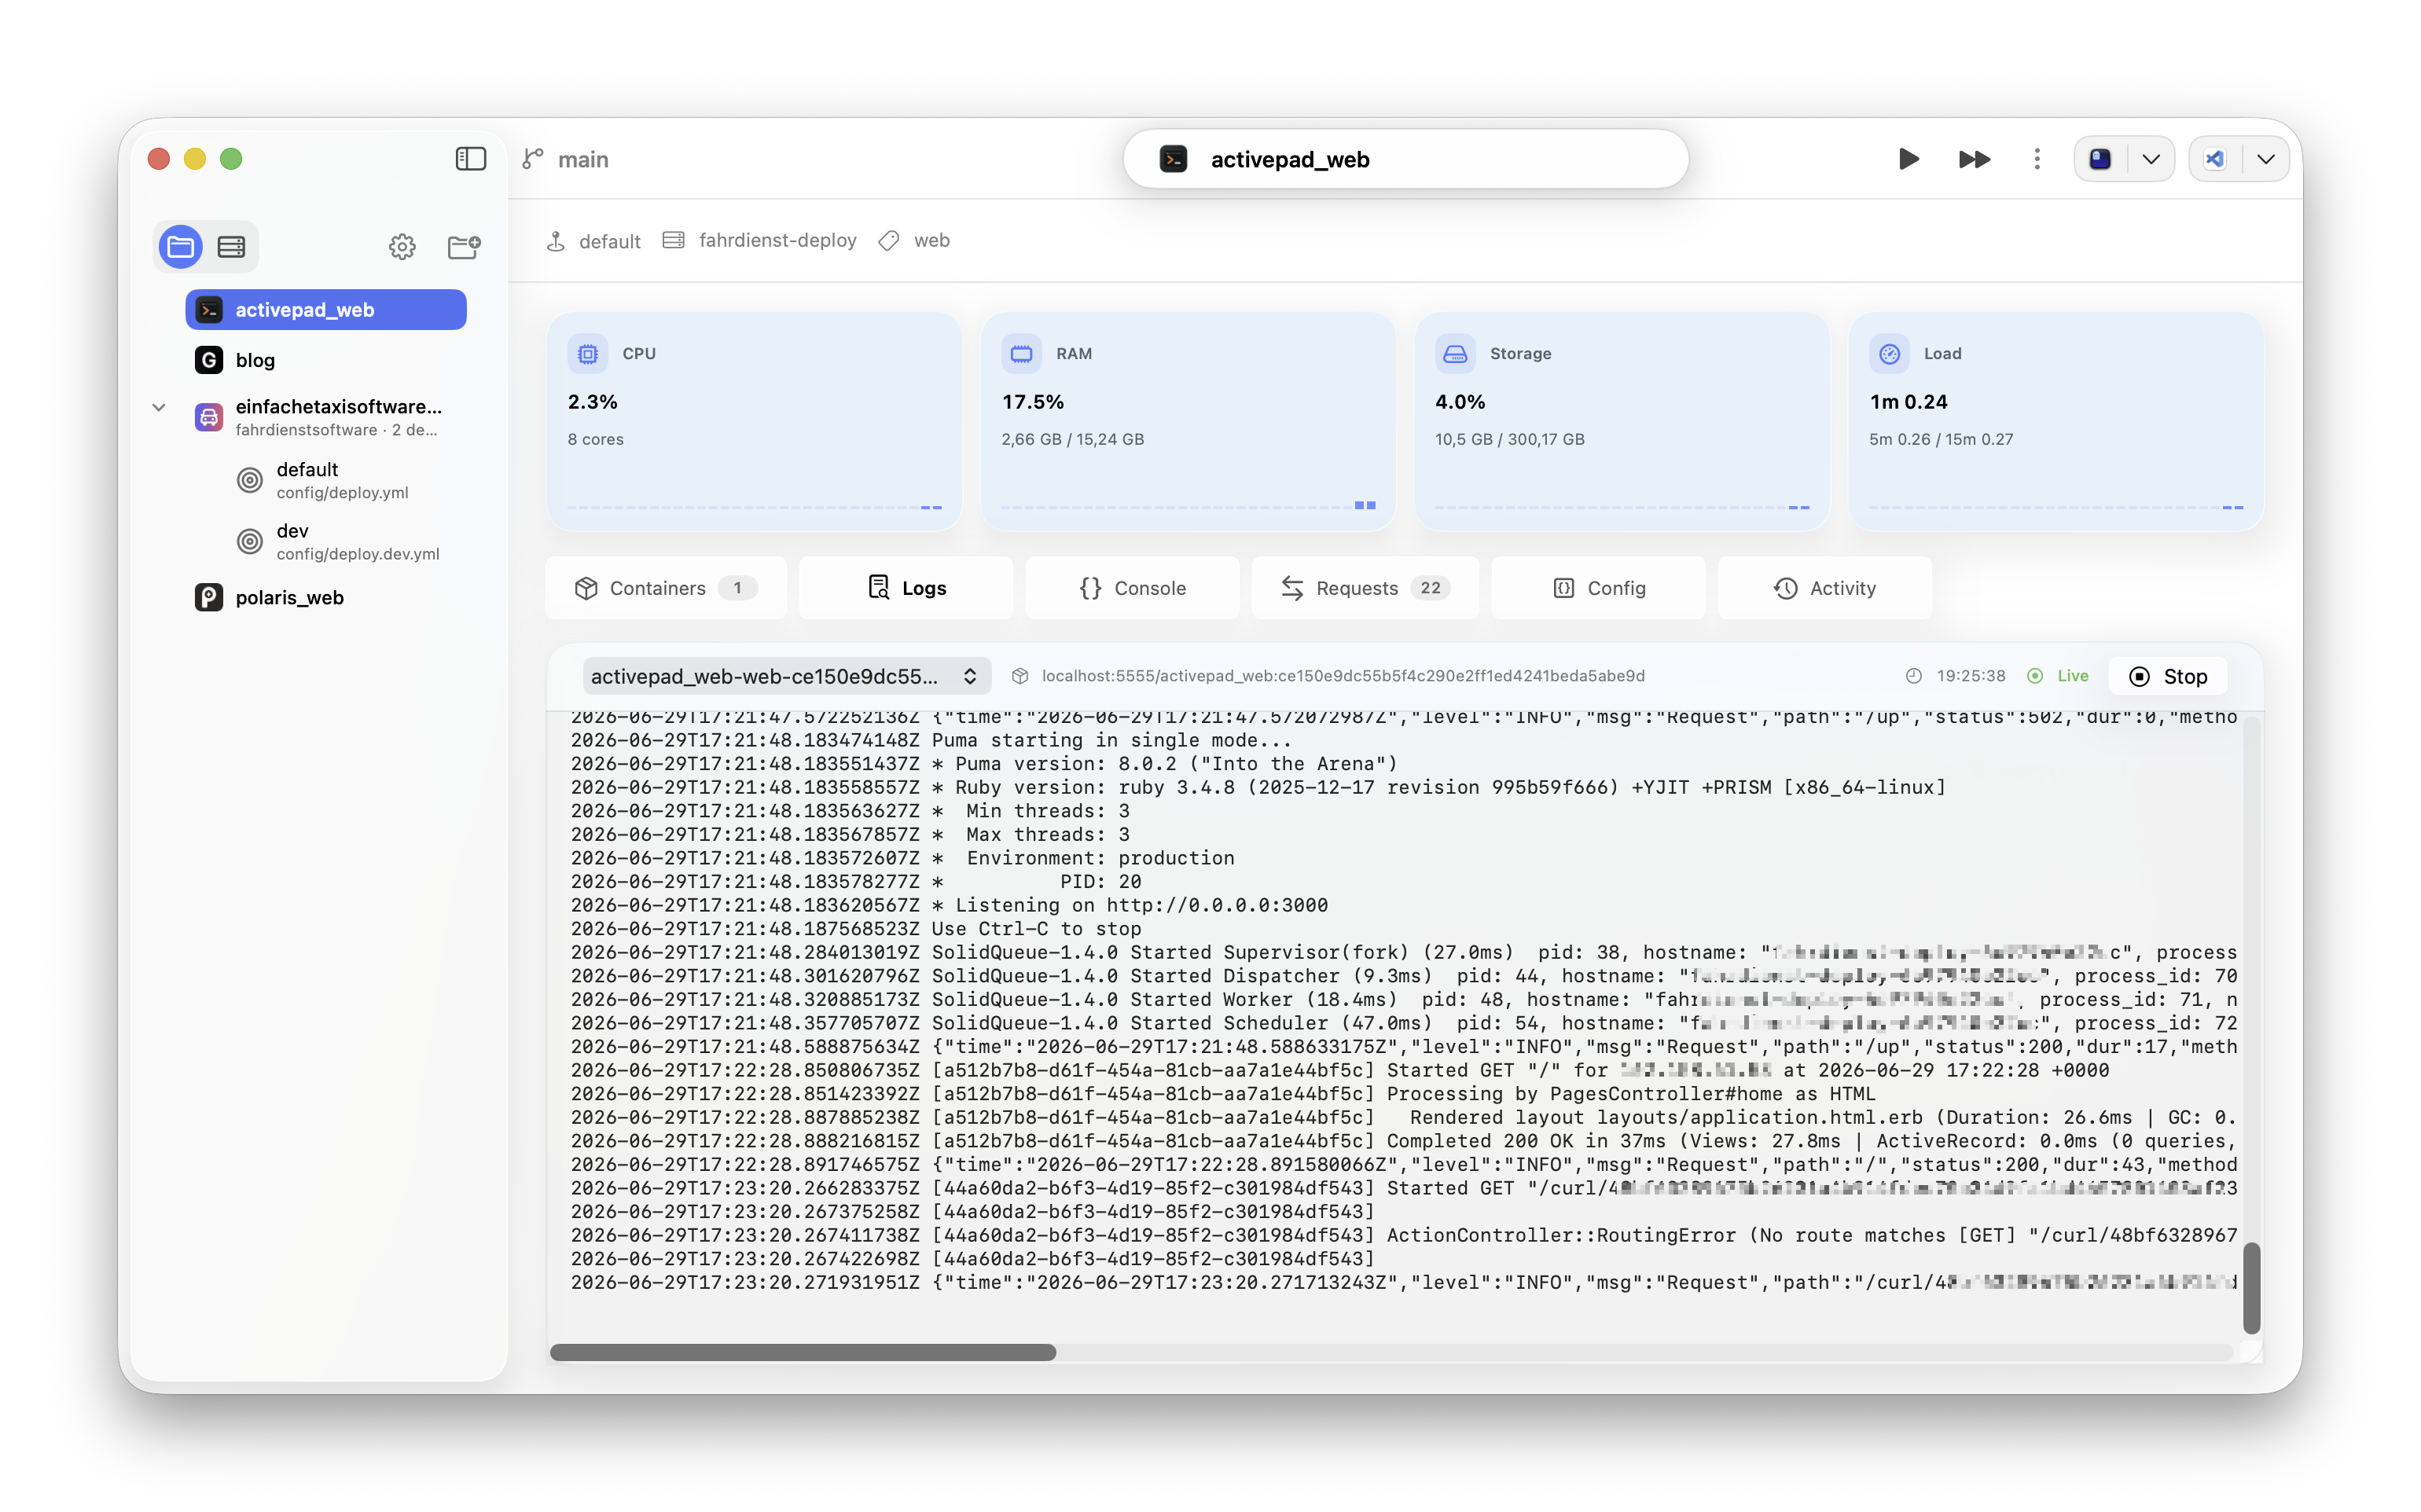Run deploy with play button
The height and width of the screenshot is (1512, 2421).
pyautogui.click(x=1908, y=159)
